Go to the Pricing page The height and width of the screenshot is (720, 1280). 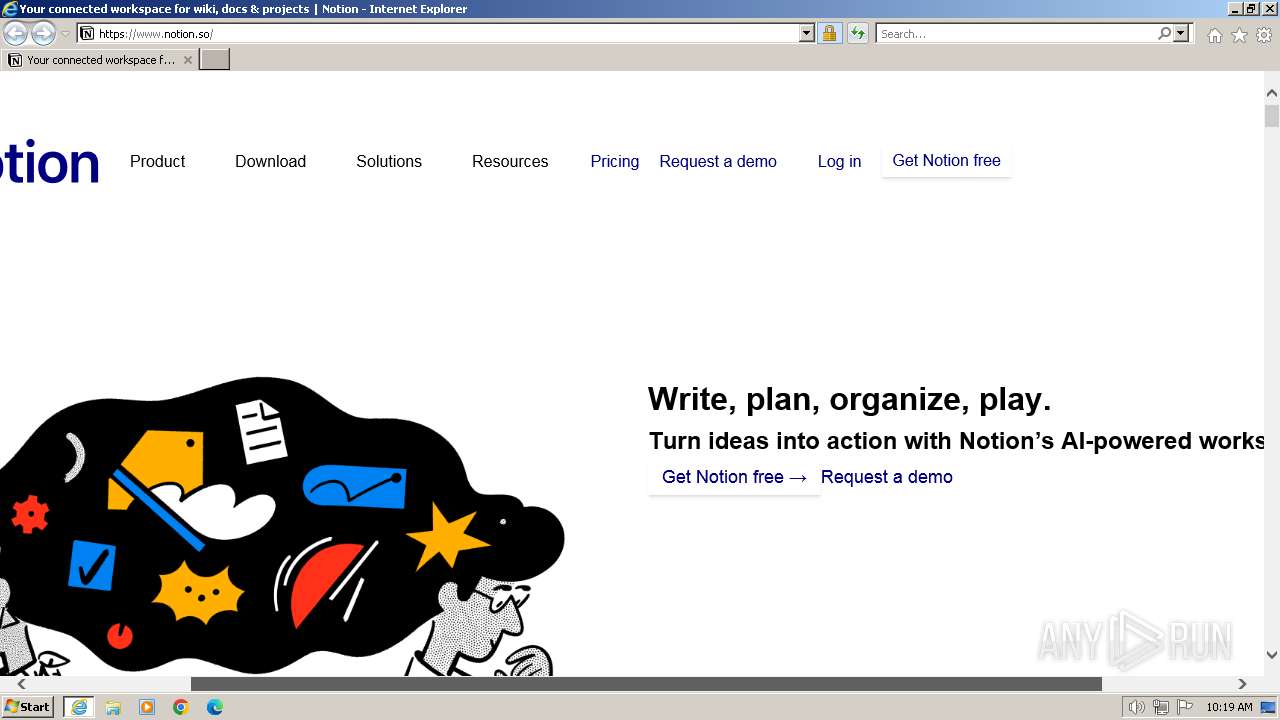click(614, 161)
